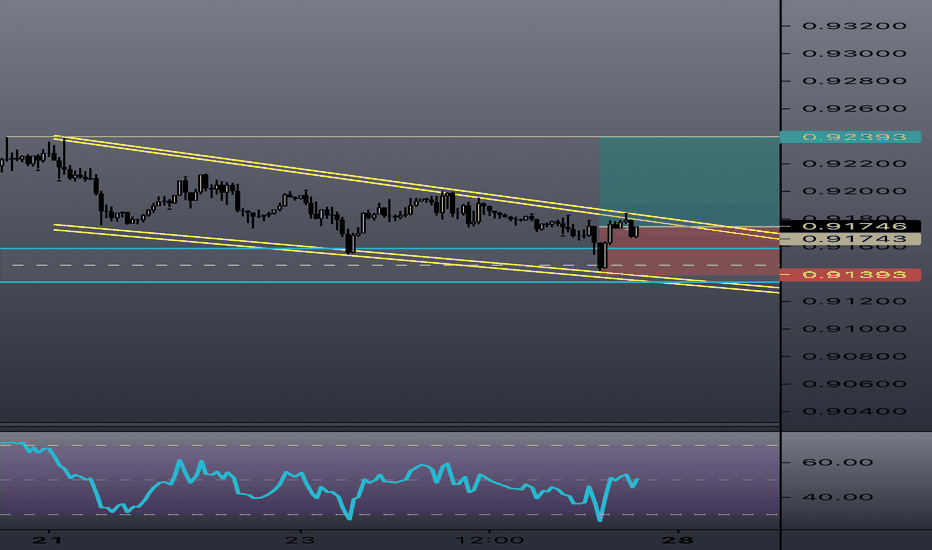Select the red stop-loss zone of long position
The image size is (932, 550).
tap(689, 251)
